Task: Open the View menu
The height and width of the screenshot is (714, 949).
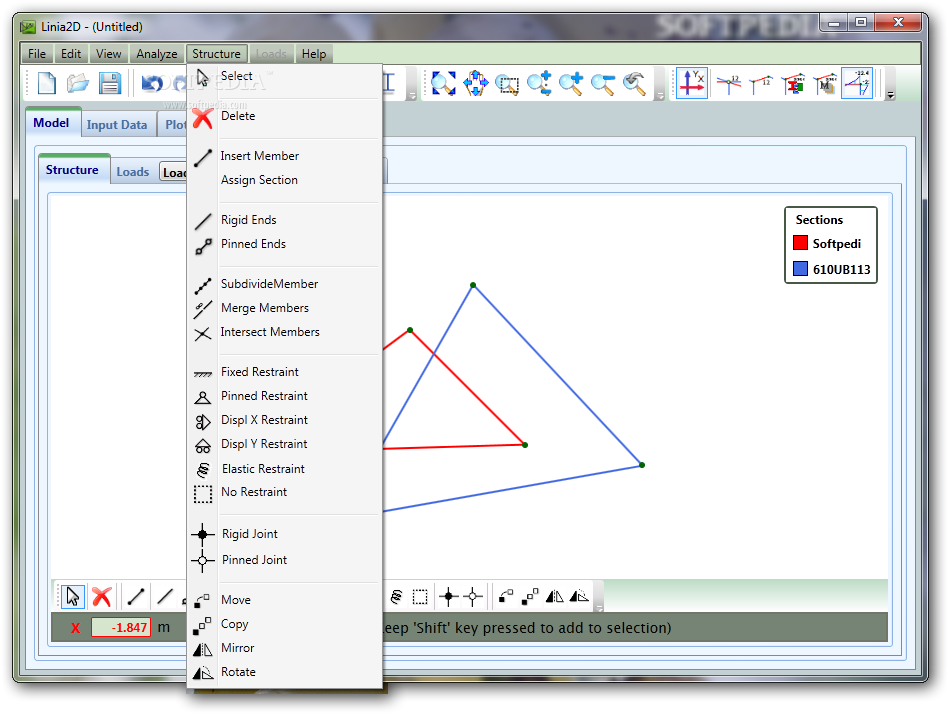Action: (108, 54)
